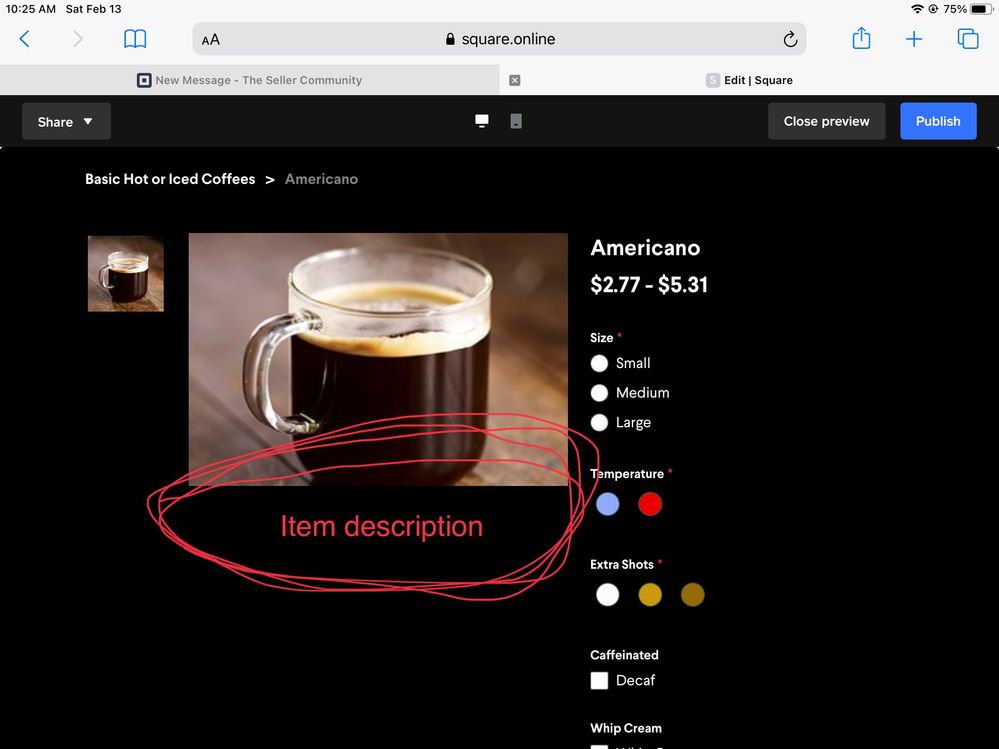999x749 pixels.
Task: Switch to New Message Seller Community tab
Action: click(x=250, y=80)
